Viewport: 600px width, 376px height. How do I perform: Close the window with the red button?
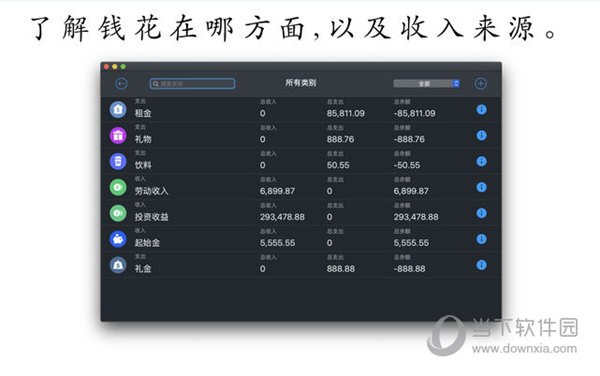[107, 67]
